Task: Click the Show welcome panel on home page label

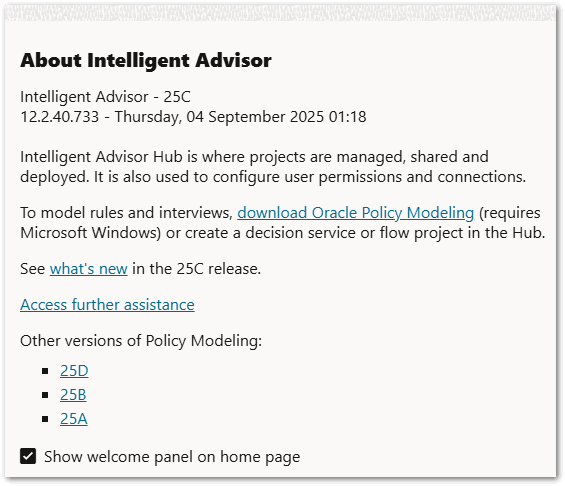Action: (172, 457)
